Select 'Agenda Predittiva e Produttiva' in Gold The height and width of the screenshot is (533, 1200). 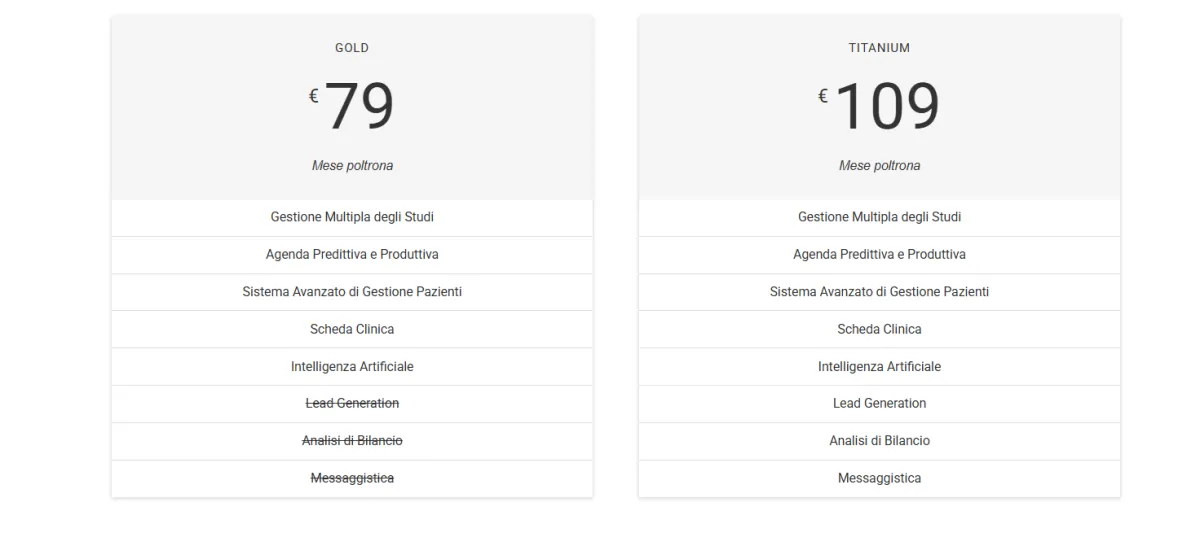352,255
